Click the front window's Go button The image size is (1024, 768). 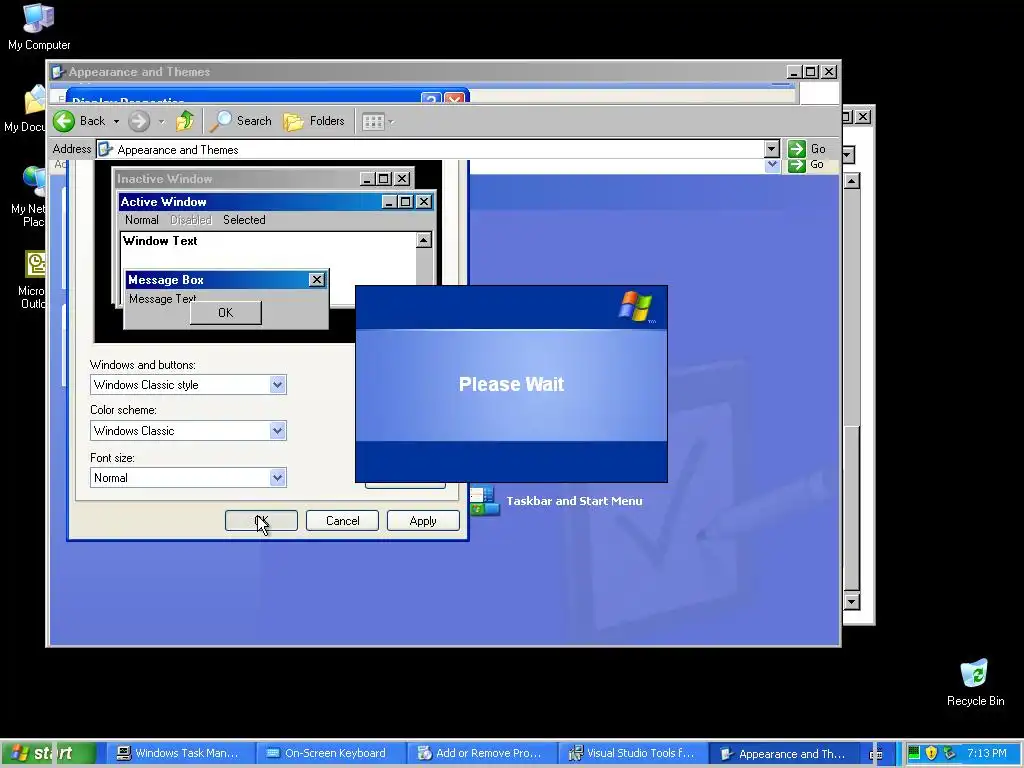point(807,149)
